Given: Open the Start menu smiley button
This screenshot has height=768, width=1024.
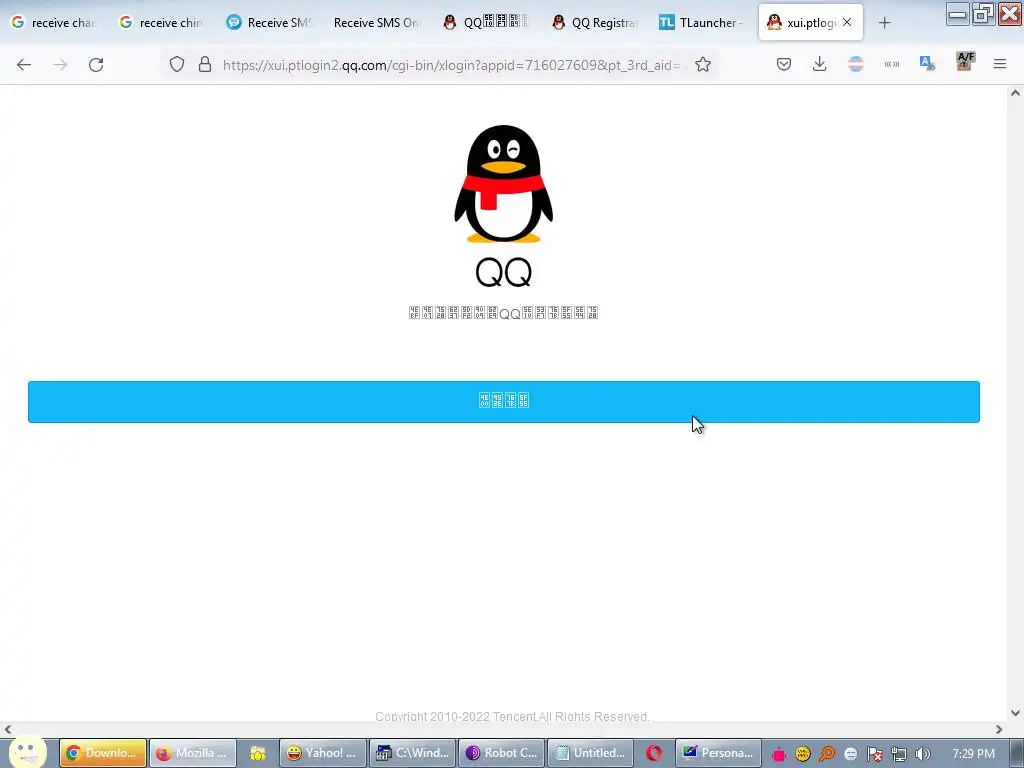Looking at the screenshot, I should tap(27, 752).
